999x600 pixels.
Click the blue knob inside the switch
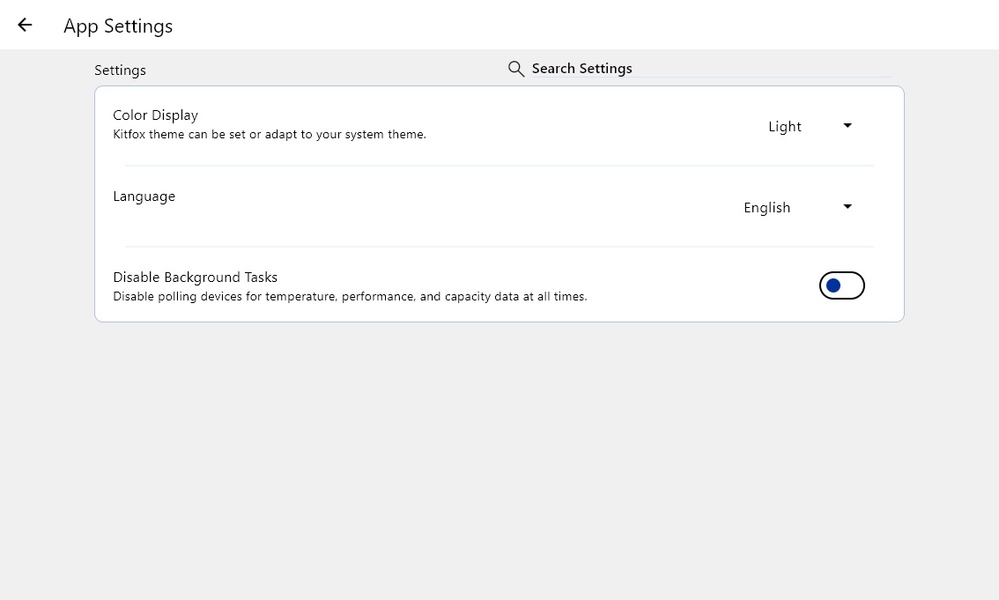pyautogui.click(x=834, y=286)
